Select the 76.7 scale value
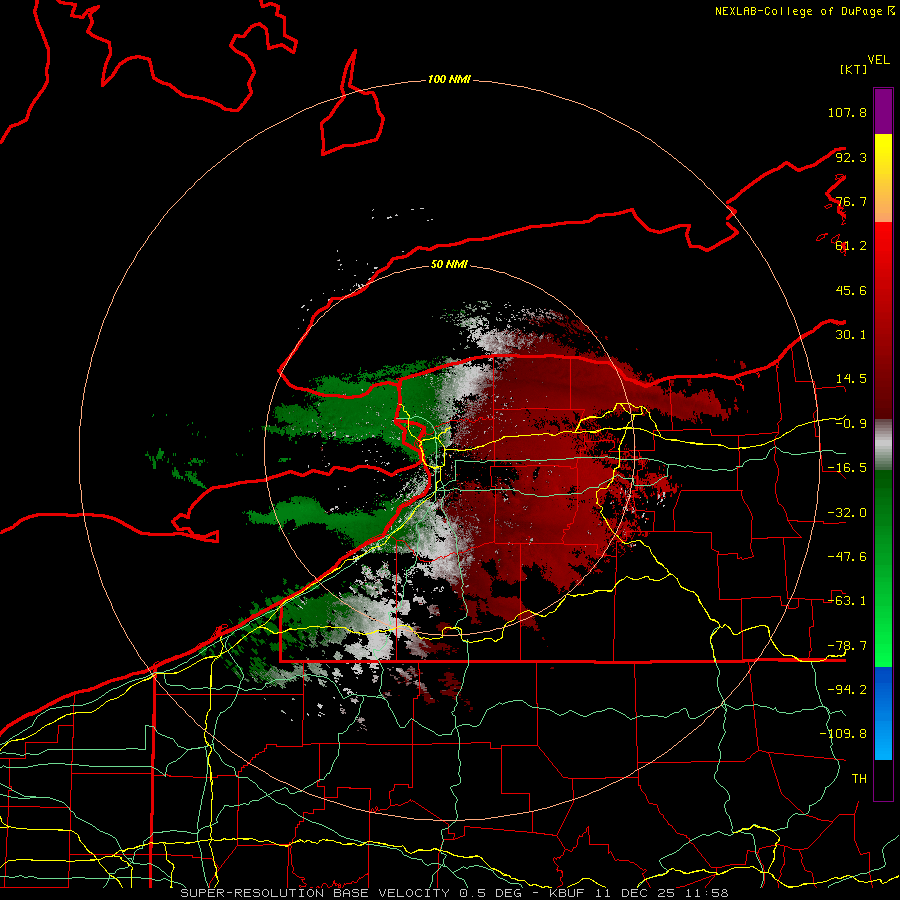The height and width of the screenshot is (900, 900). coord(851,201)
